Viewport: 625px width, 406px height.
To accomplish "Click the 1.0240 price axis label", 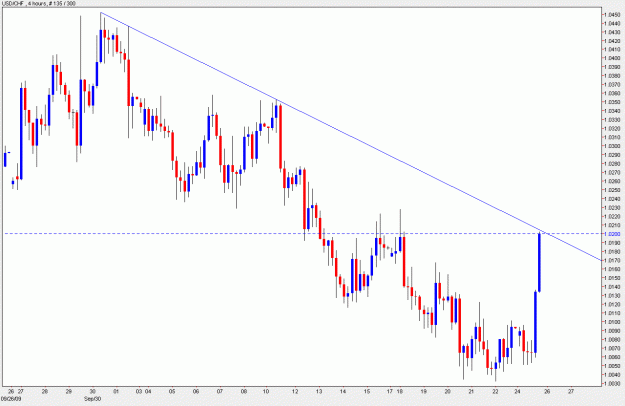I will pos(612,198).
